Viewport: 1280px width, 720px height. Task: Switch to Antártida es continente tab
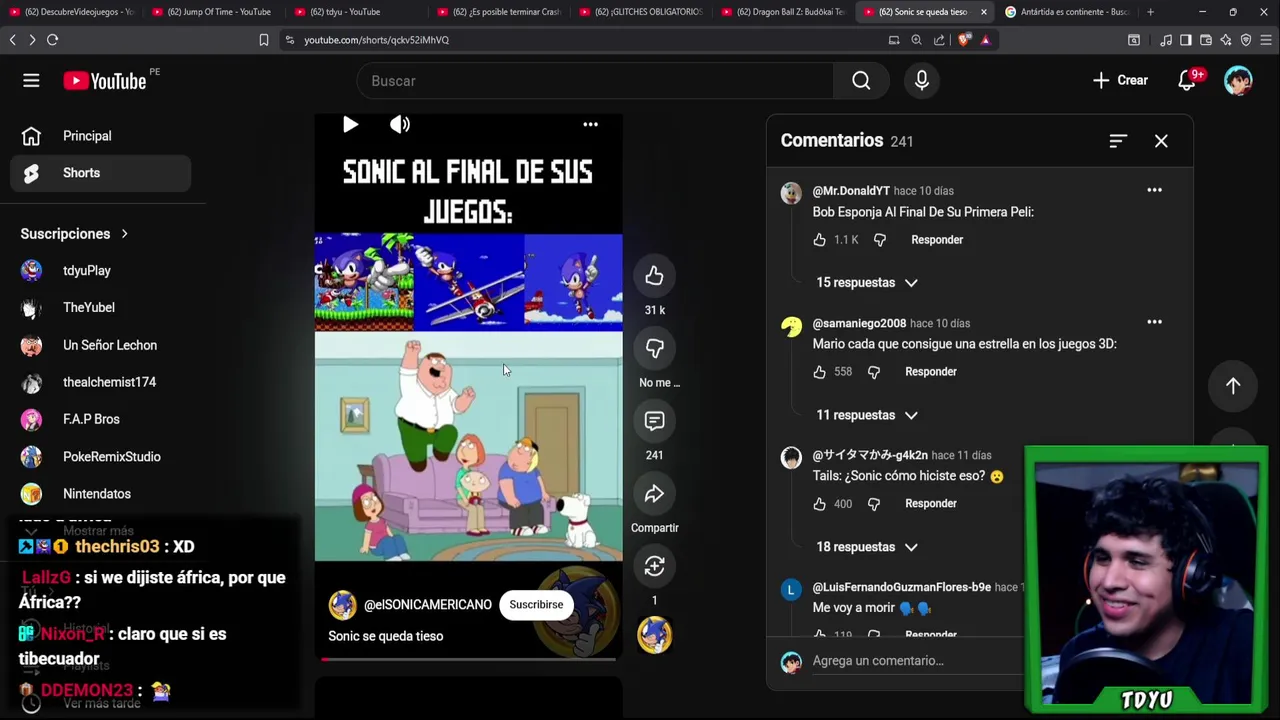1066,12
